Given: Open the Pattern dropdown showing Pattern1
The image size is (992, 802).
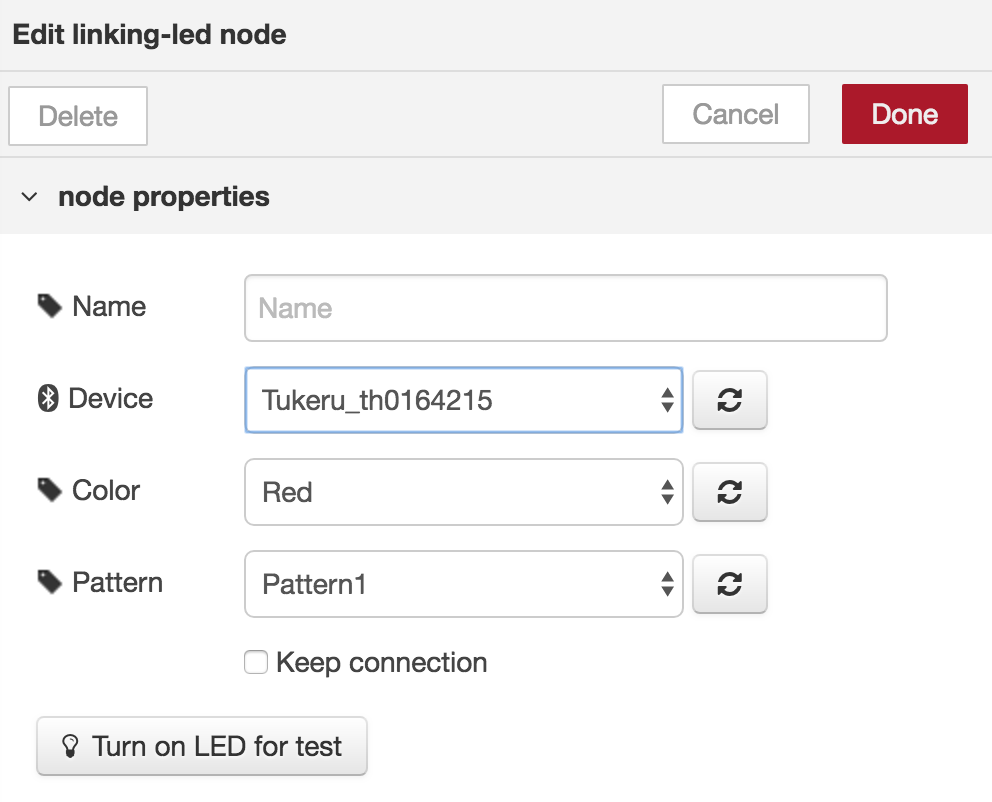Looking at the screenshot, I should [x=464, y=584].
